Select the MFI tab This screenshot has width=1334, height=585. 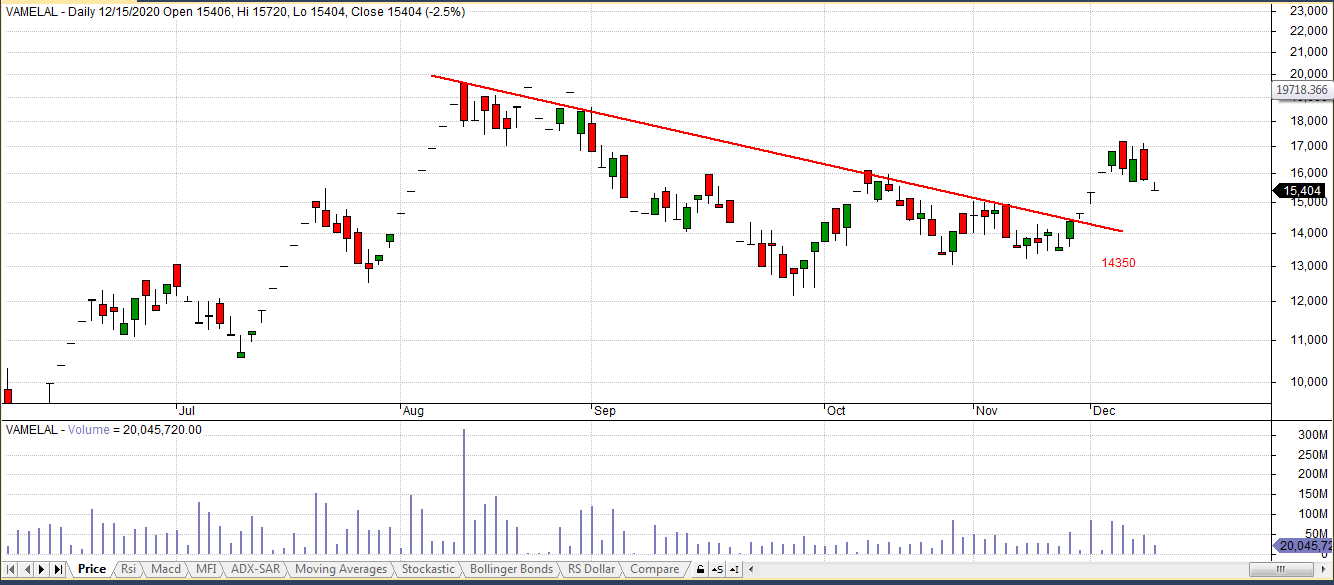[205, 569]
